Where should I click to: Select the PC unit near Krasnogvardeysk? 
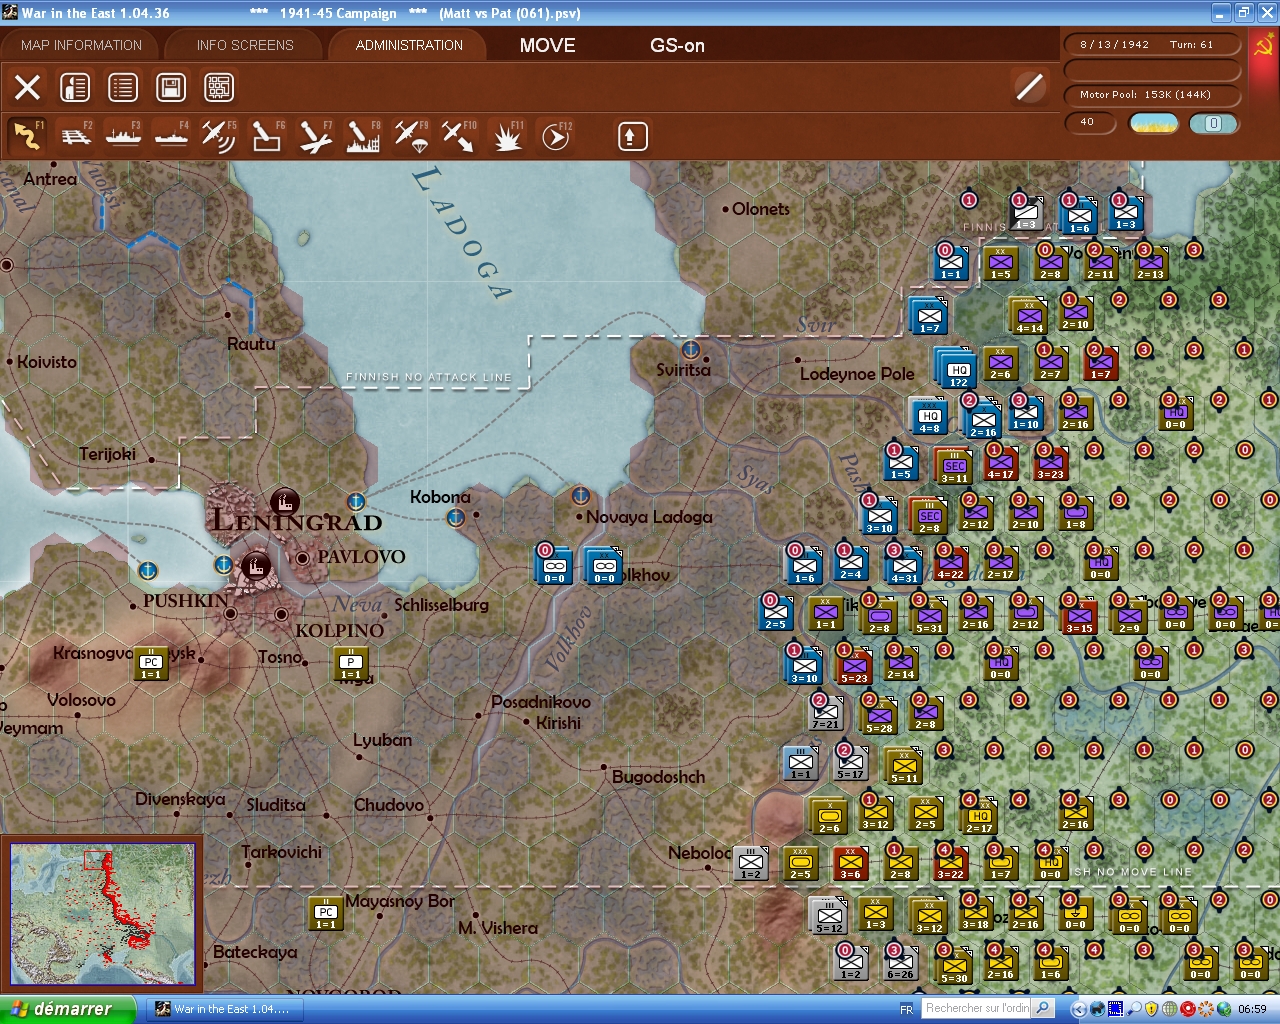click(151, 663)
